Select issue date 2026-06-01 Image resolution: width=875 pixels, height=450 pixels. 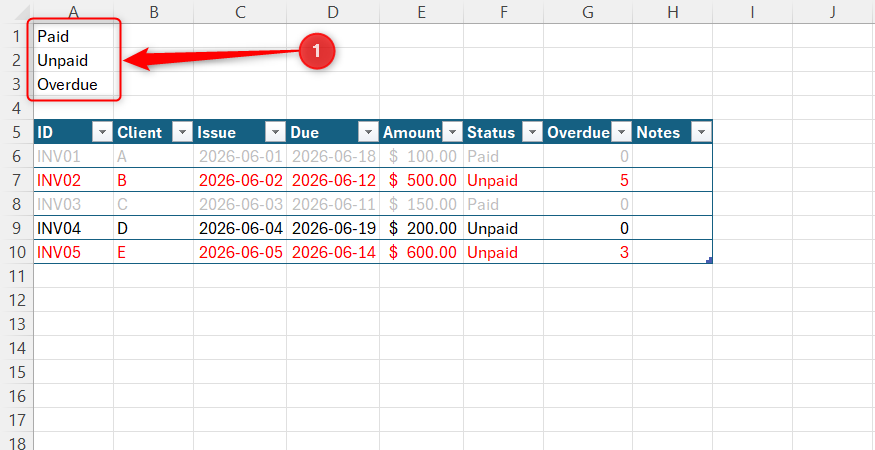click(240, 156)
